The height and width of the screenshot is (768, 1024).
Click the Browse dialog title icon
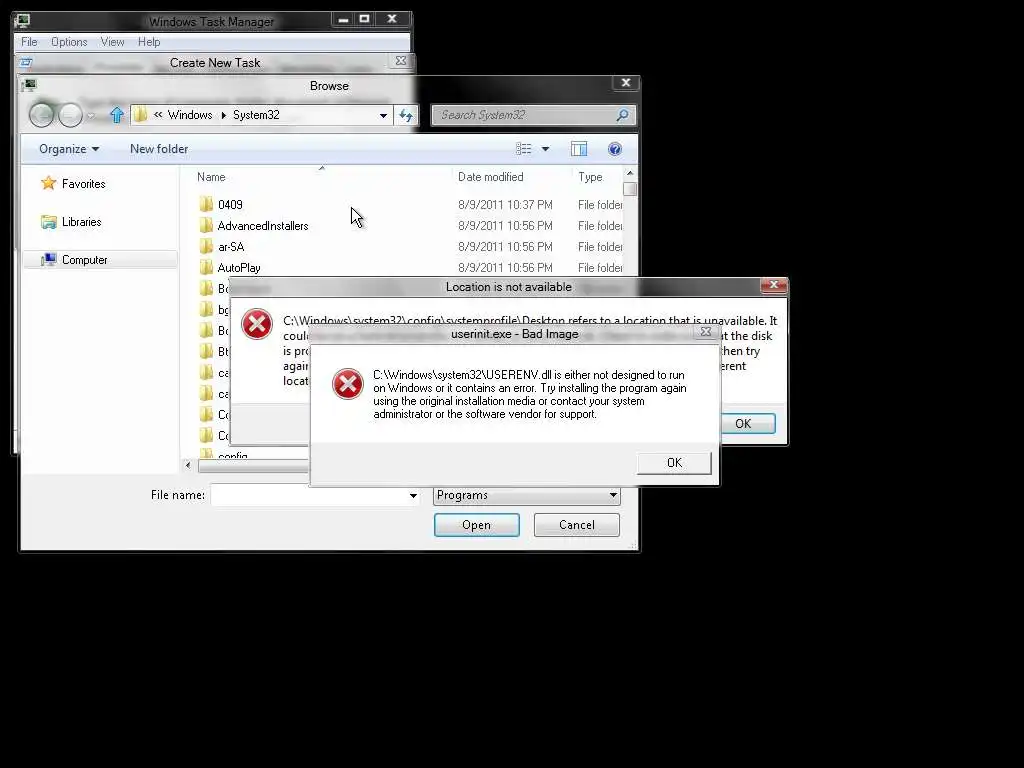tap(29, 86)
